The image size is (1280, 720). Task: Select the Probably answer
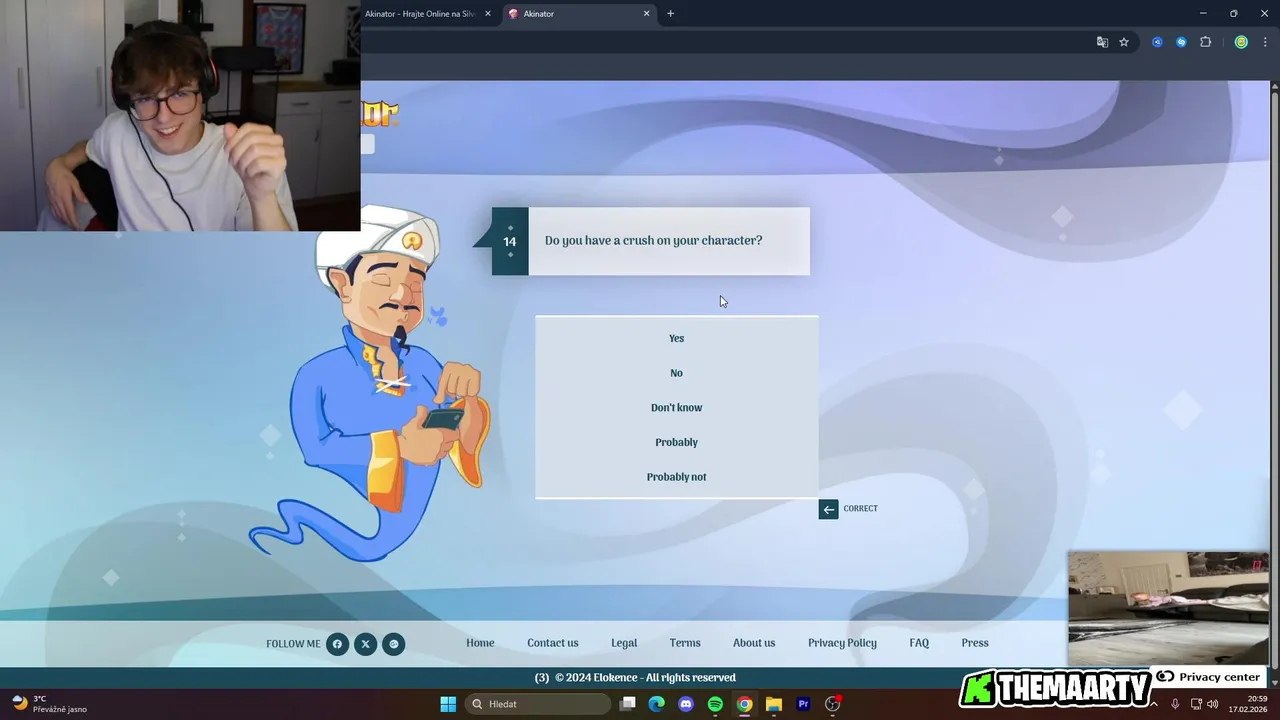(676, 442)
